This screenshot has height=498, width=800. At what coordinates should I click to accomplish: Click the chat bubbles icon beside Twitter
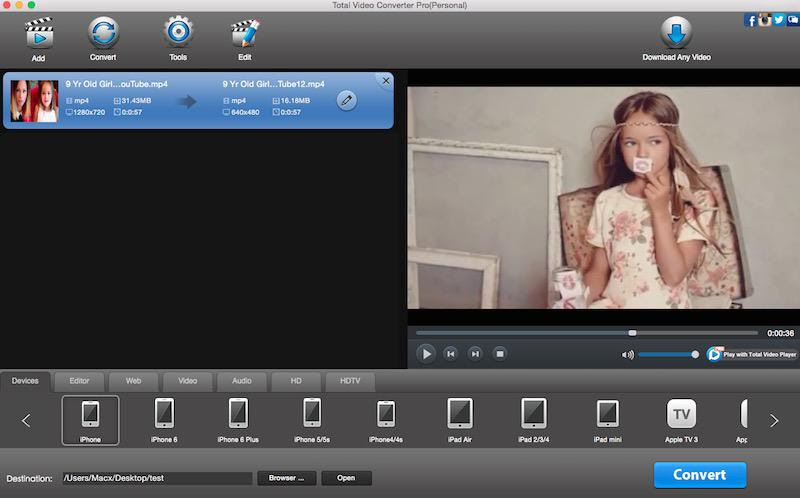(x=793, y=20)
